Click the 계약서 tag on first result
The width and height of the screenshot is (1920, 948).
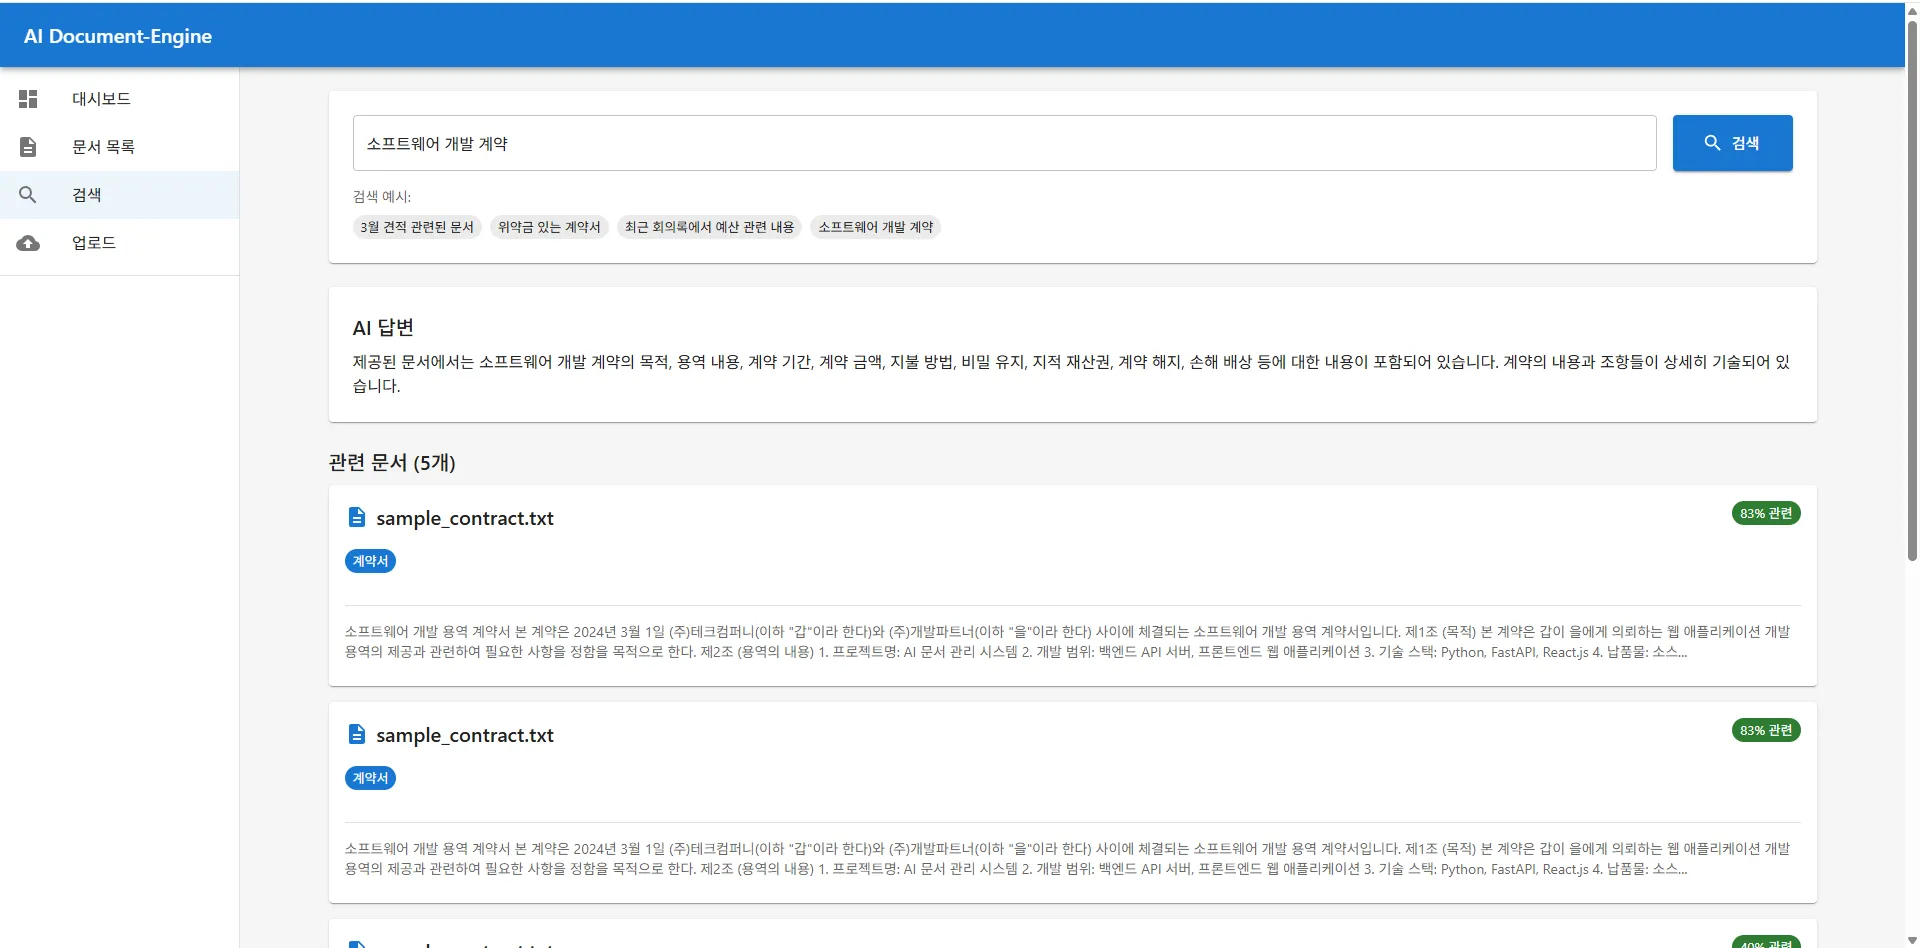click(370, 561)
